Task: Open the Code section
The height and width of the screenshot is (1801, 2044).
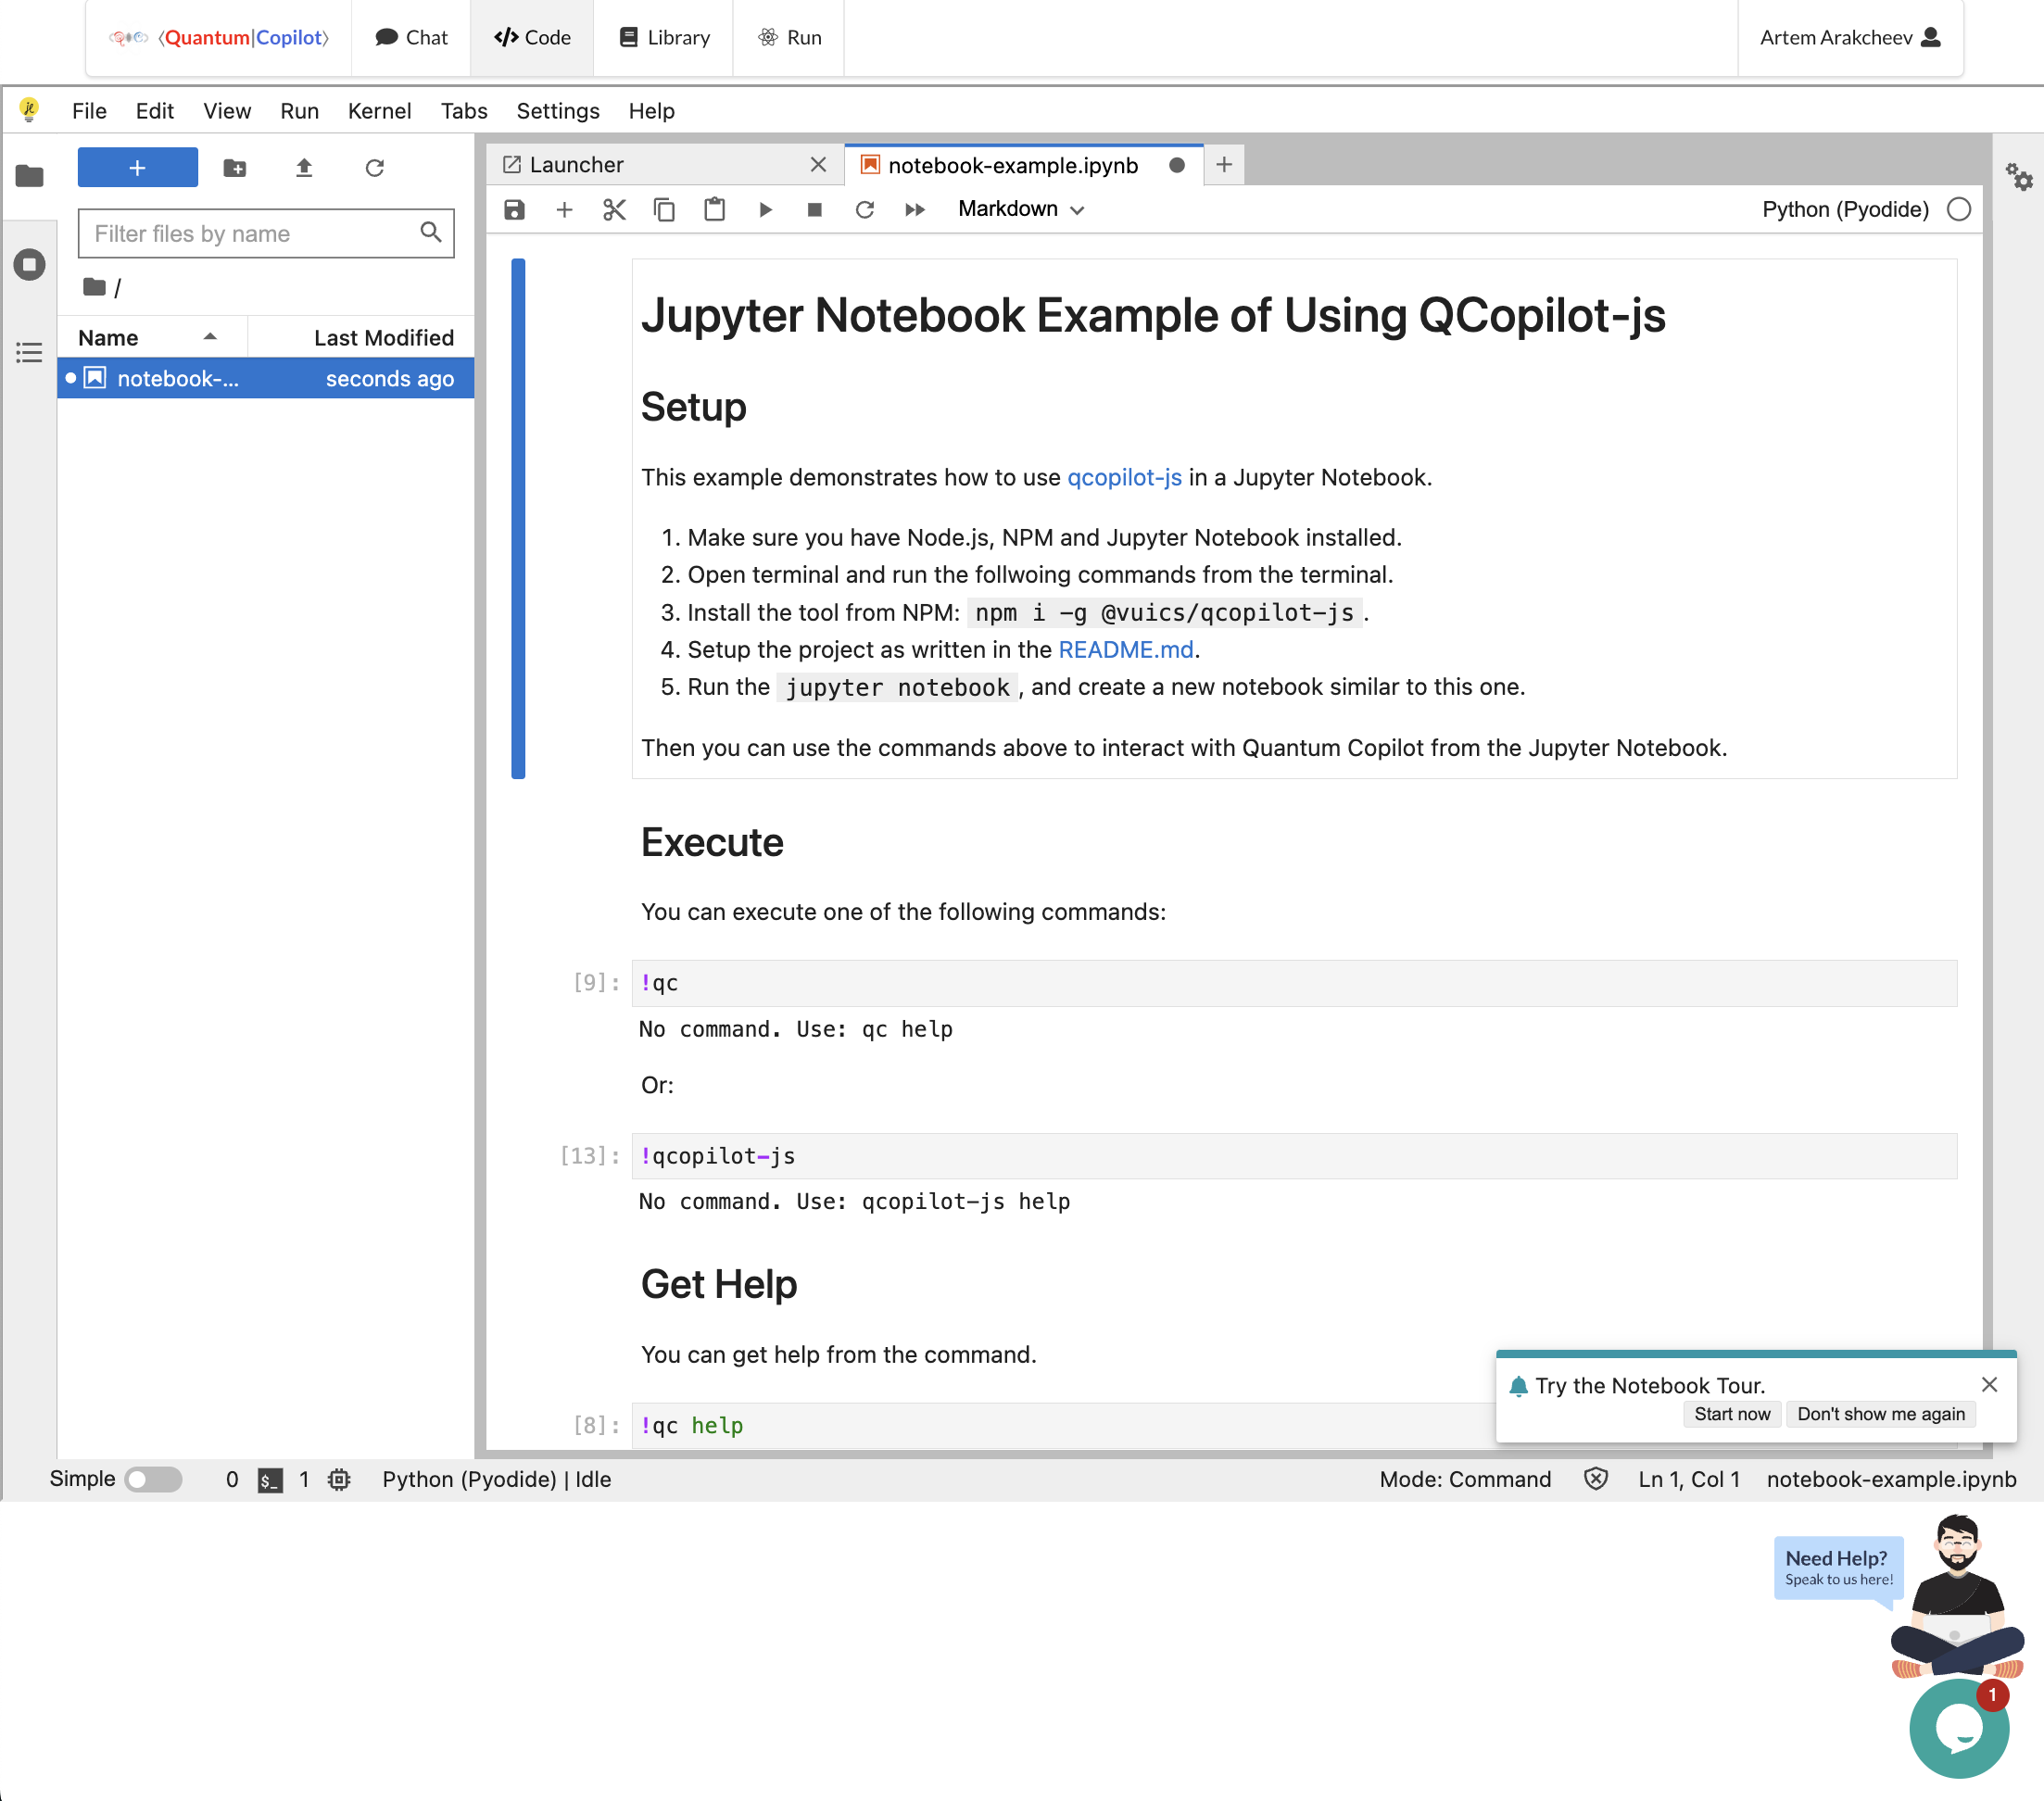Action: coord(532,38)
